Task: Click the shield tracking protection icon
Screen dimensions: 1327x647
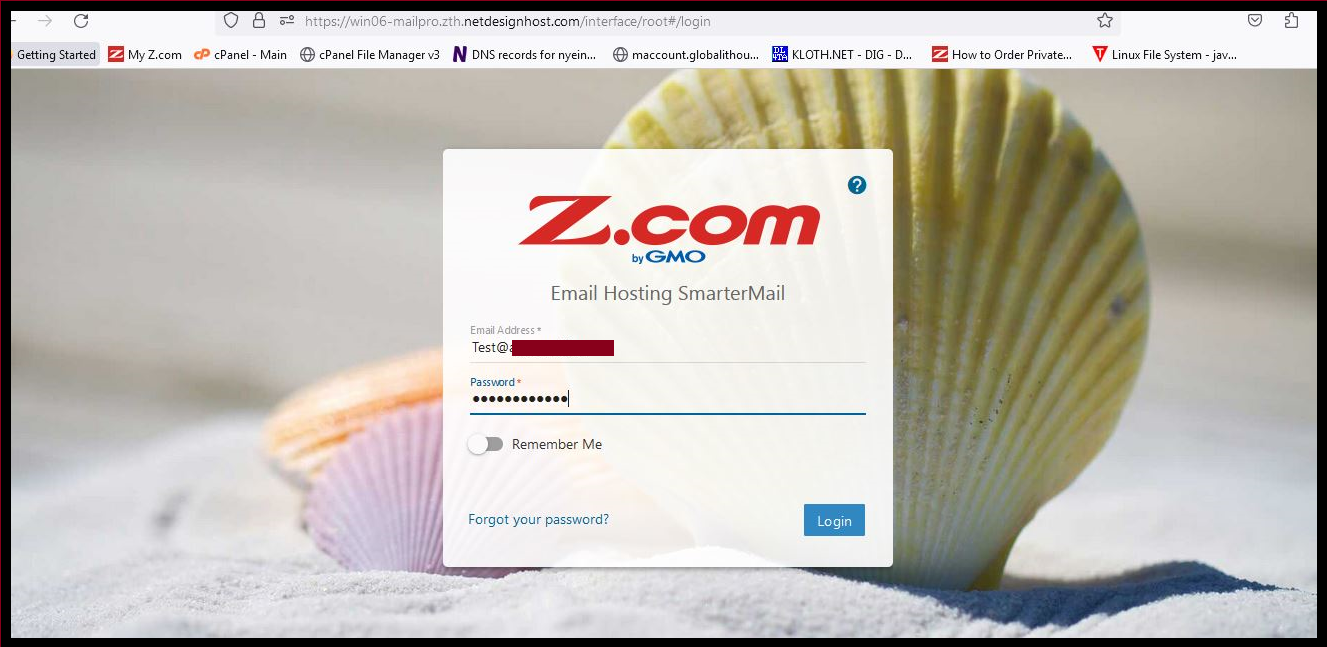Action: (x=231, y=21)
